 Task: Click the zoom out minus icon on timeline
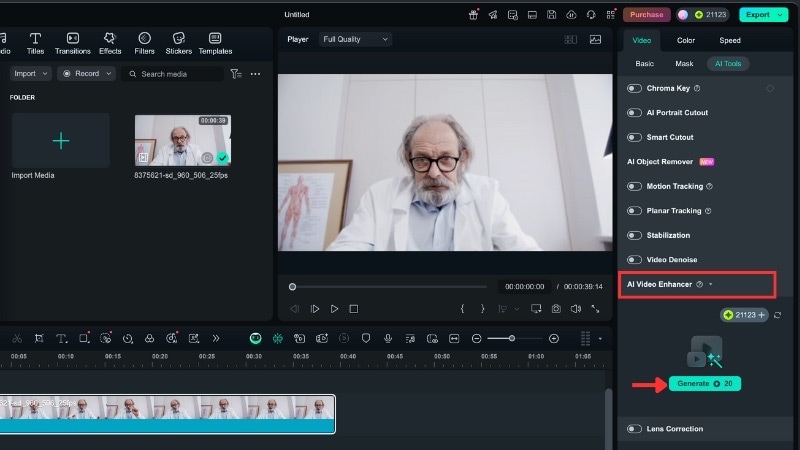coord(476,338)
